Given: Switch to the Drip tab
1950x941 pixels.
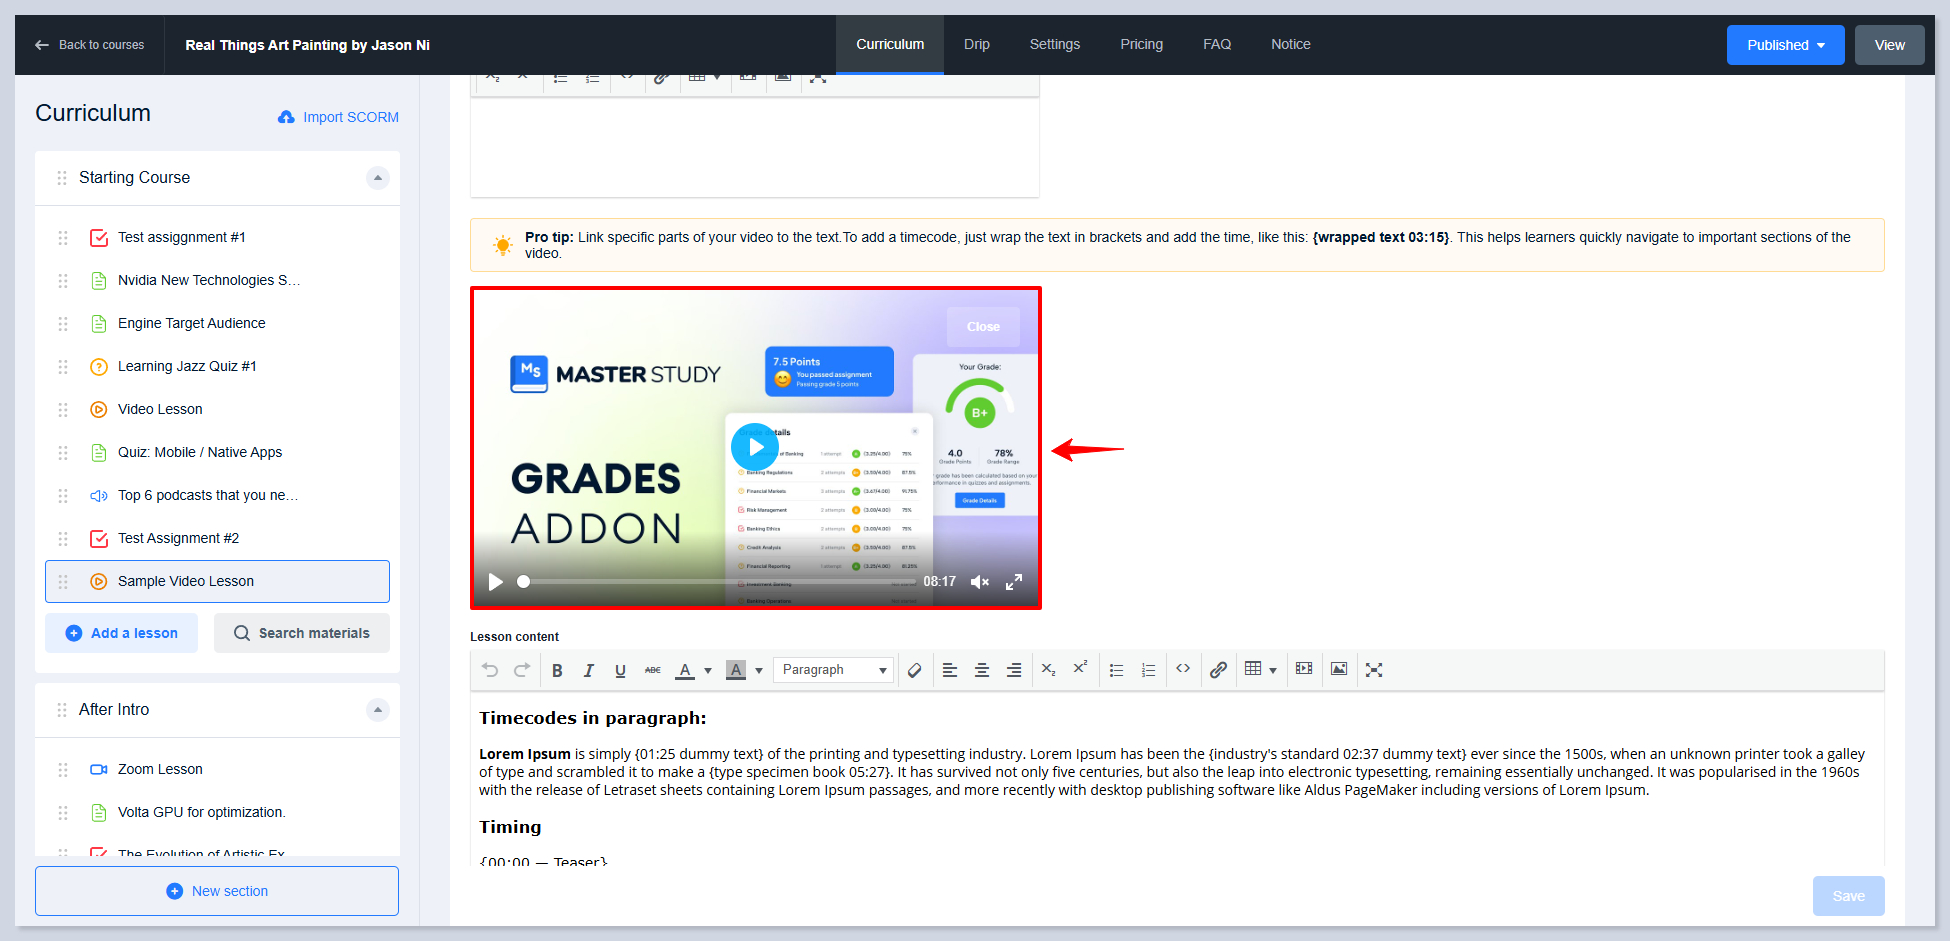Looking at the screenshot, I should [x=977, y=44].
